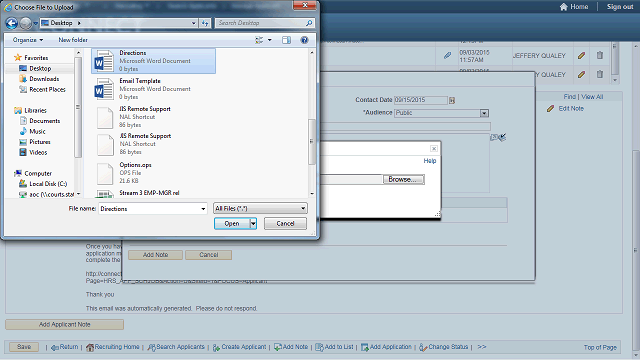Click the Back arrow in upload dialog
The image size is (640, 360).
click(12, 23)
